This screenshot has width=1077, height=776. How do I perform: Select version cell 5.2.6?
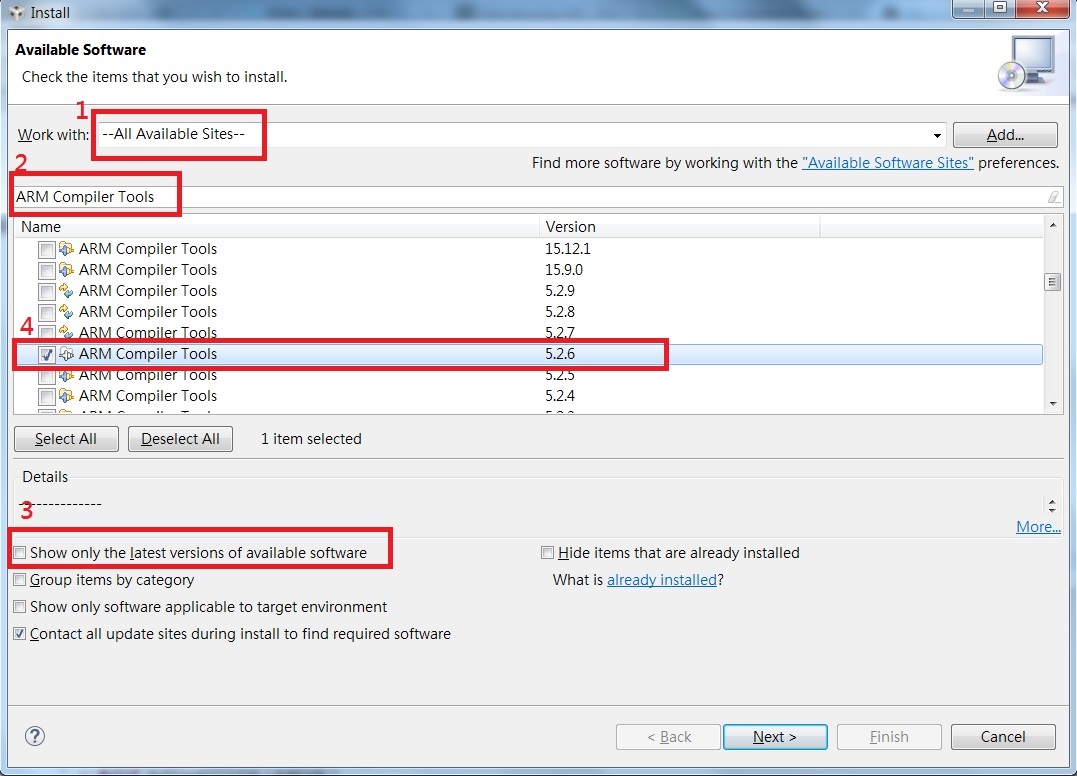(560, 354)
